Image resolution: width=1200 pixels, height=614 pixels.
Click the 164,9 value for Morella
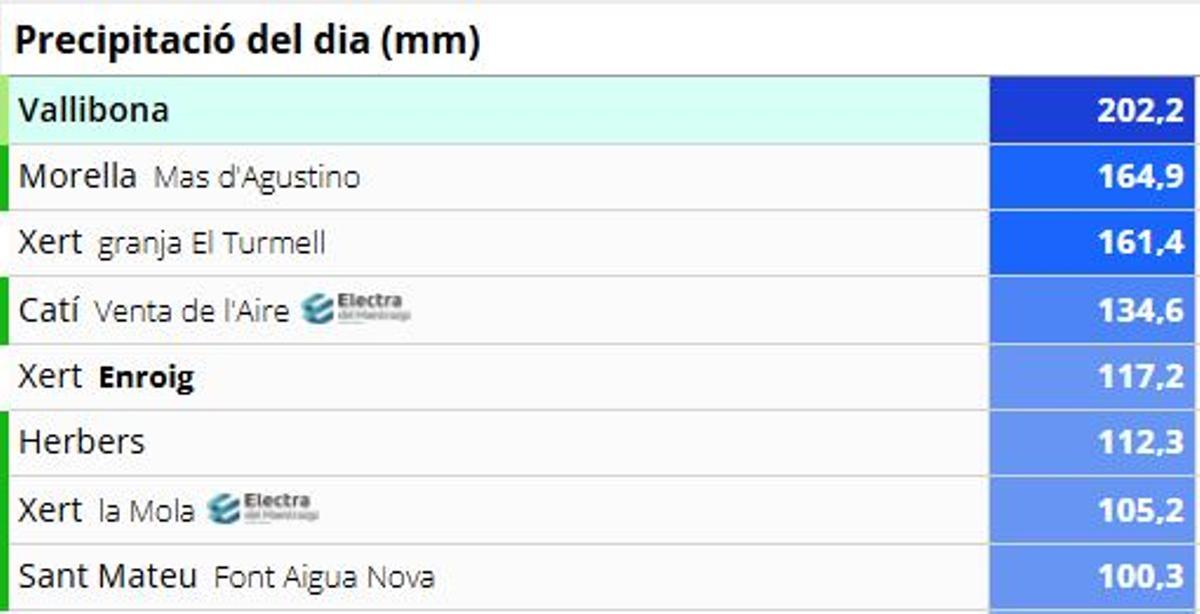coord(1094,177)
